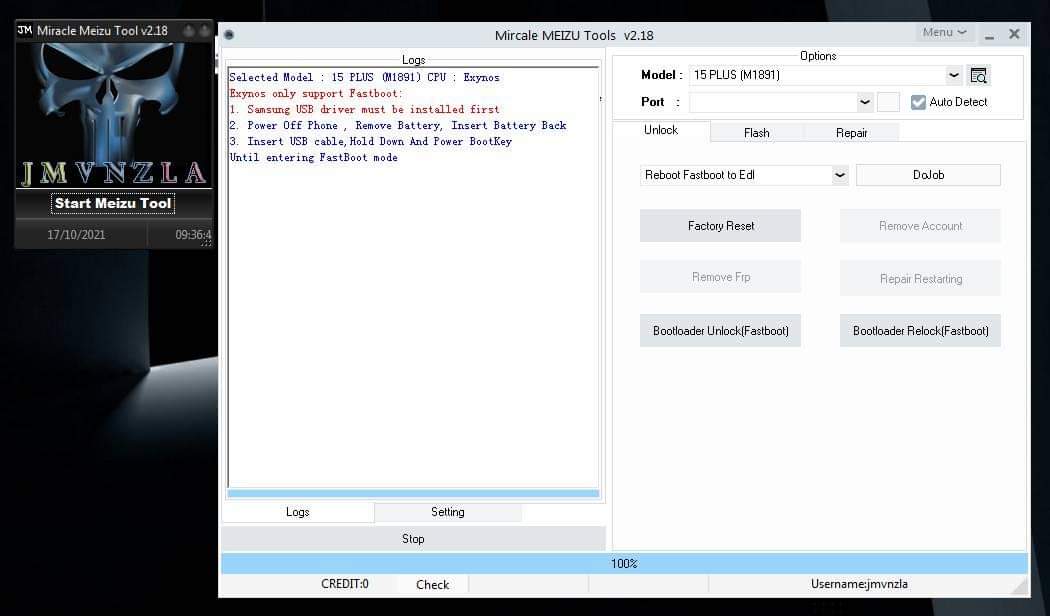
Task: Expand the Model dropdown arrow
Action: (x=954, y=75)
